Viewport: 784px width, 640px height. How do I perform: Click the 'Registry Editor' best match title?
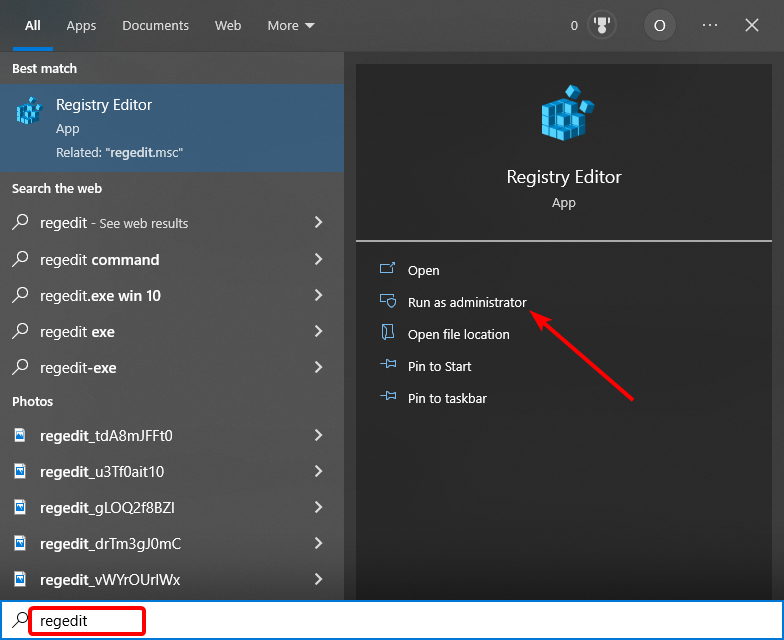[x=104, y=104]
